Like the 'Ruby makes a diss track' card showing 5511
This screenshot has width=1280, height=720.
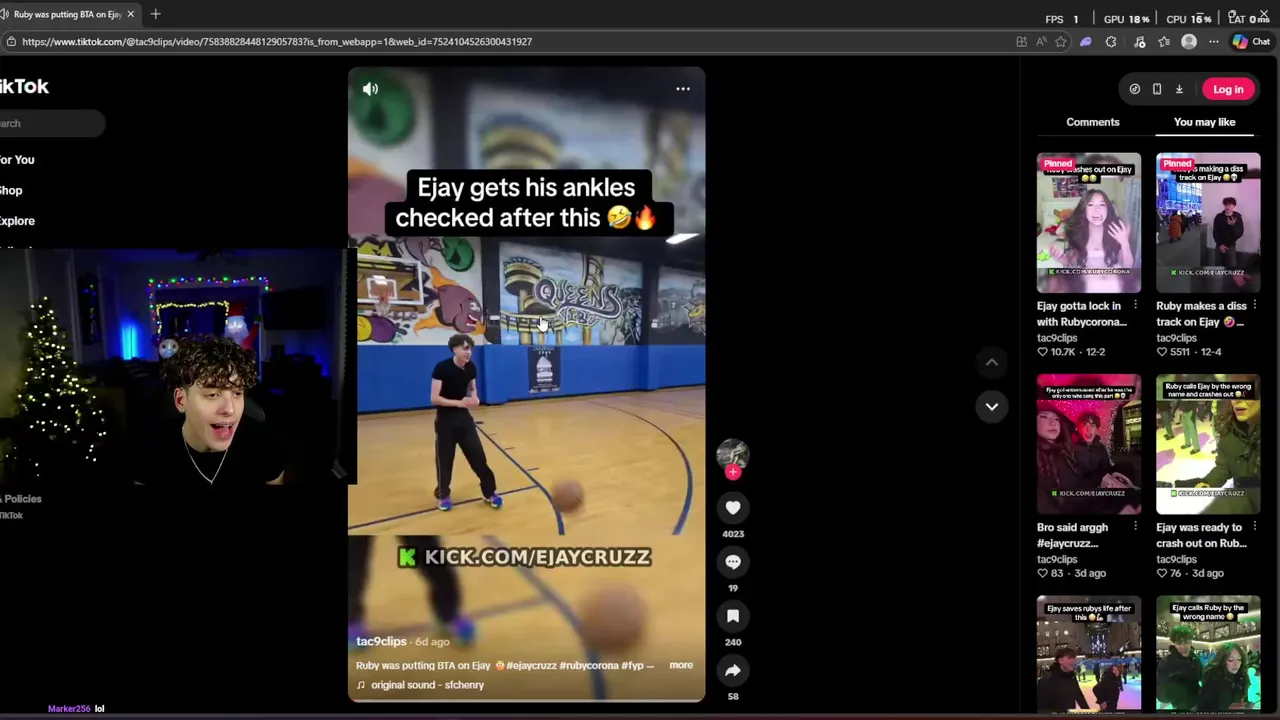[1162, 352]
